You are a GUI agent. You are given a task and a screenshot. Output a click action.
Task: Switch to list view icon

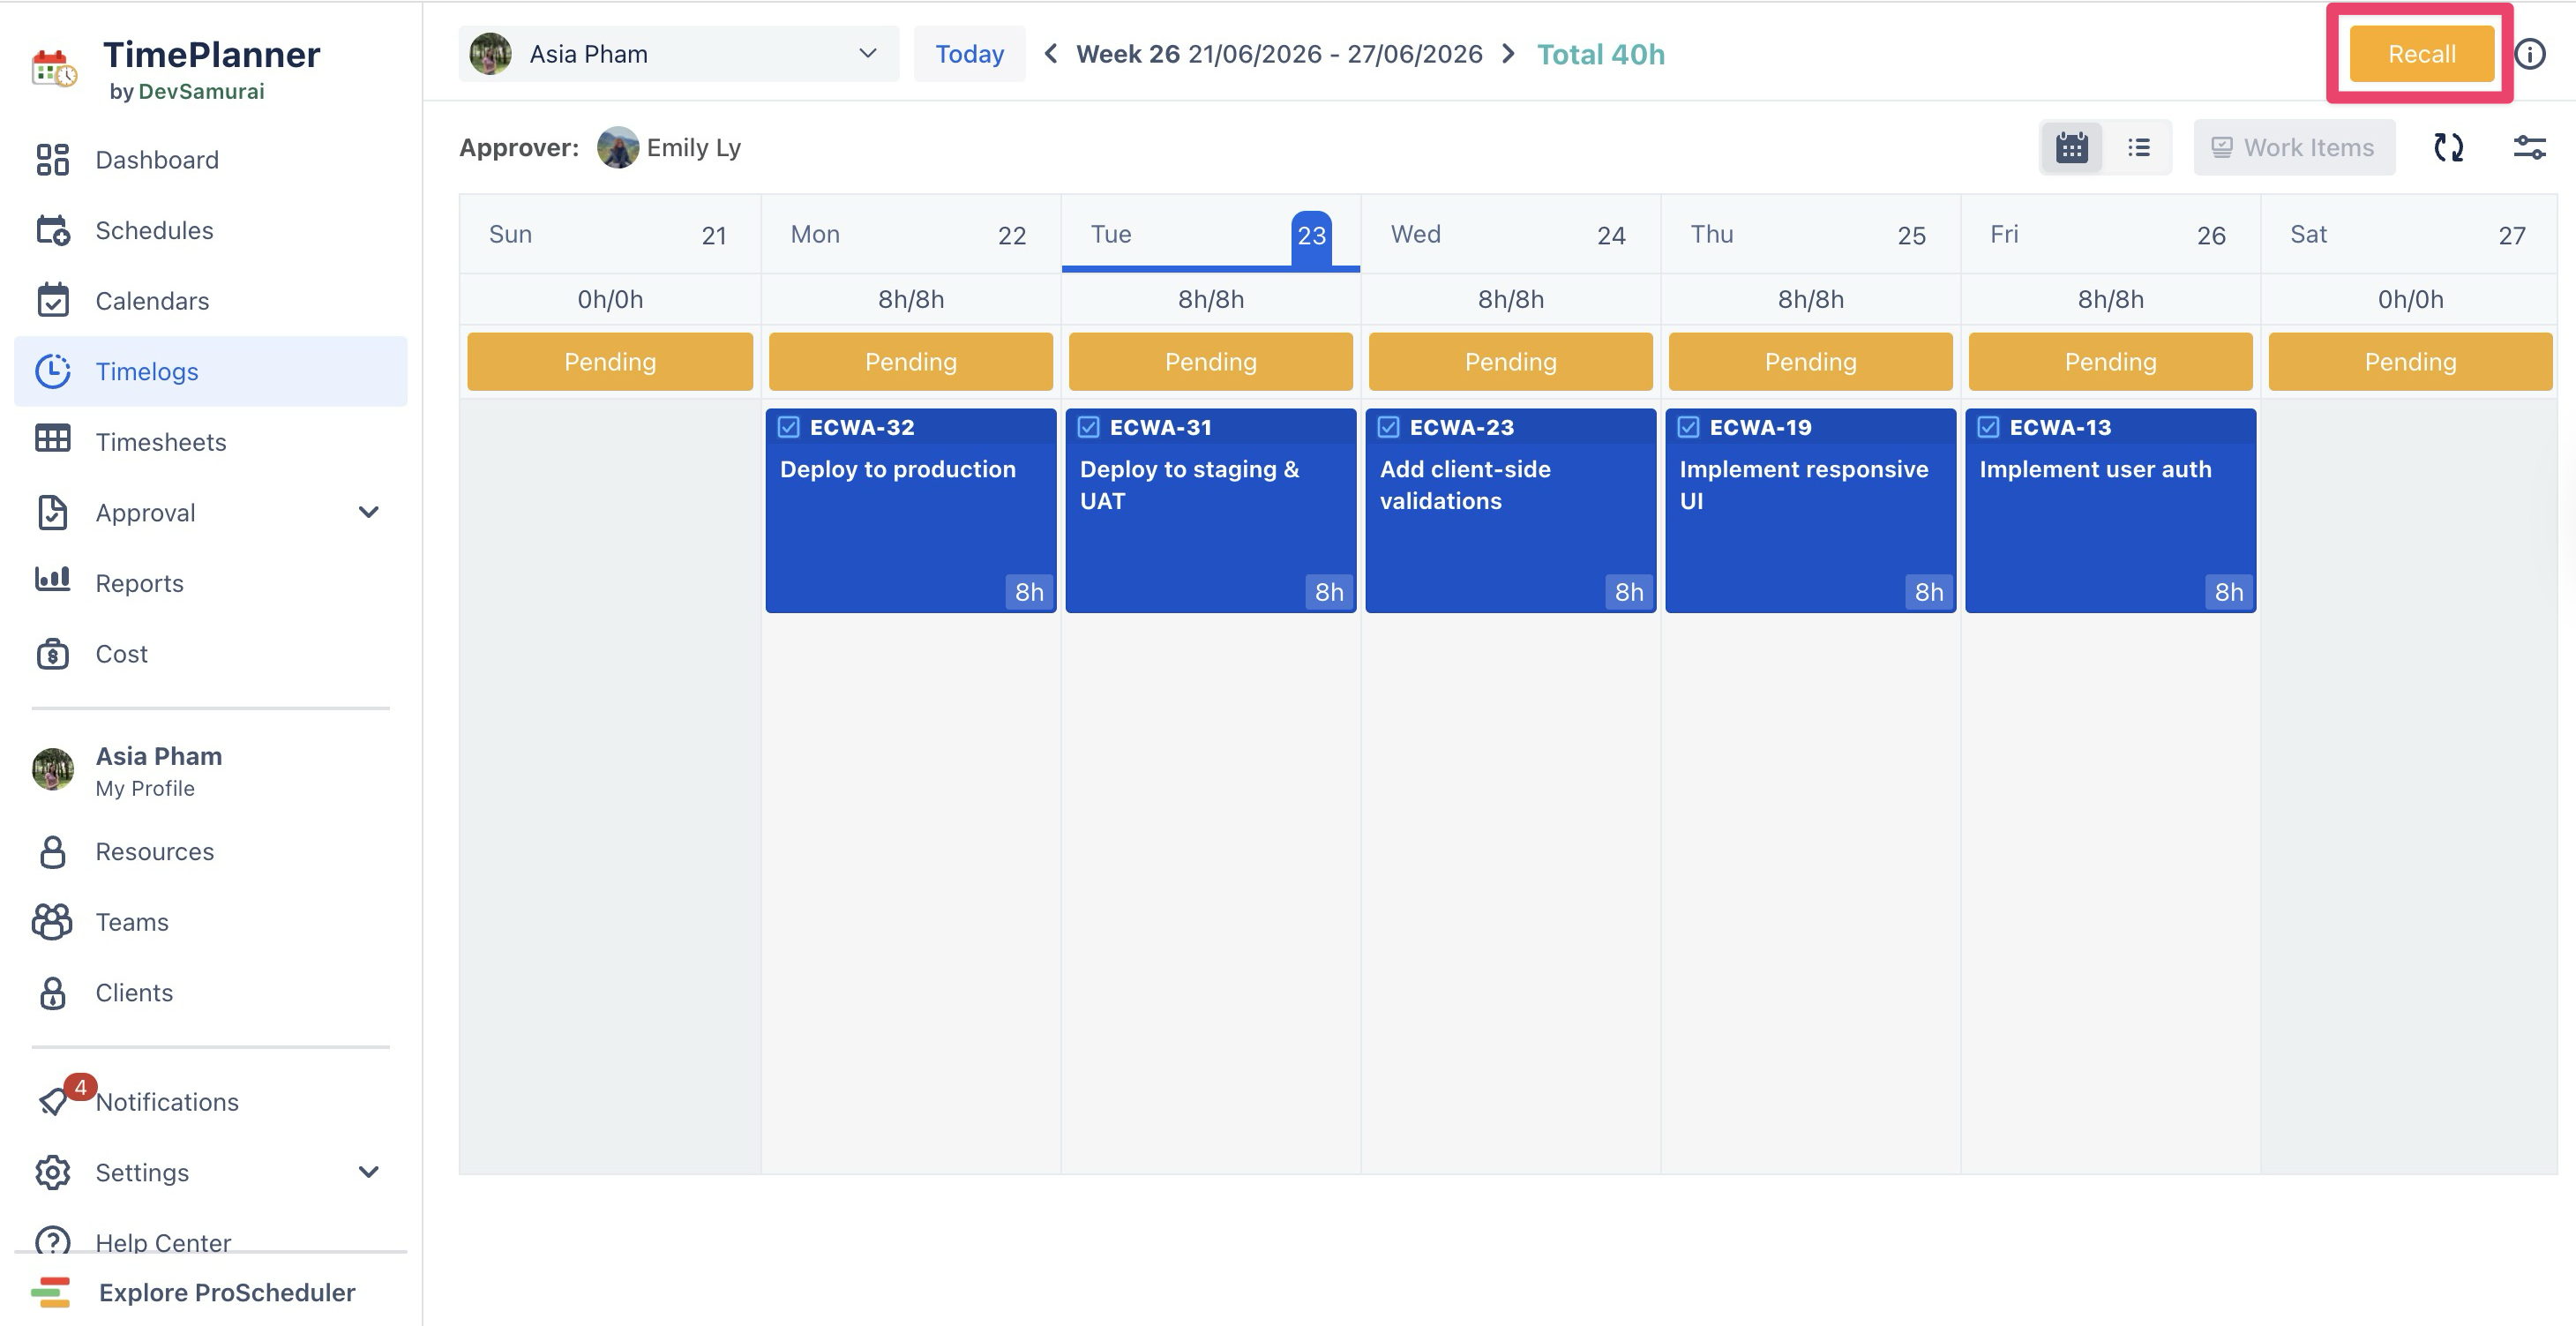click(x=2138, y=148)
